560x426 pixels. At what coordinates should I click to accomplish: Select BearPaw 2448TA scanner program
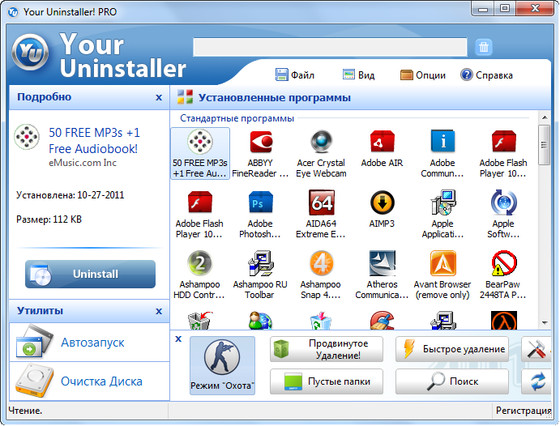[503, 275]
